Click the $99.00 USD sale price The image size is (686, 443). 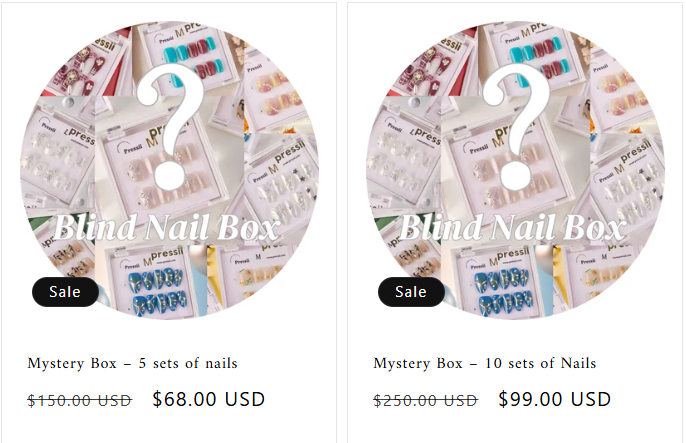pyautogui.click(x=555, y=399)
